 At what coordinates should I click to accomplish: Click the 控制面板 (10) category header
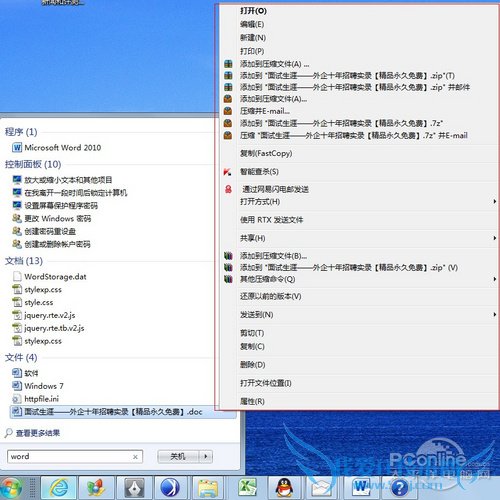33,164
